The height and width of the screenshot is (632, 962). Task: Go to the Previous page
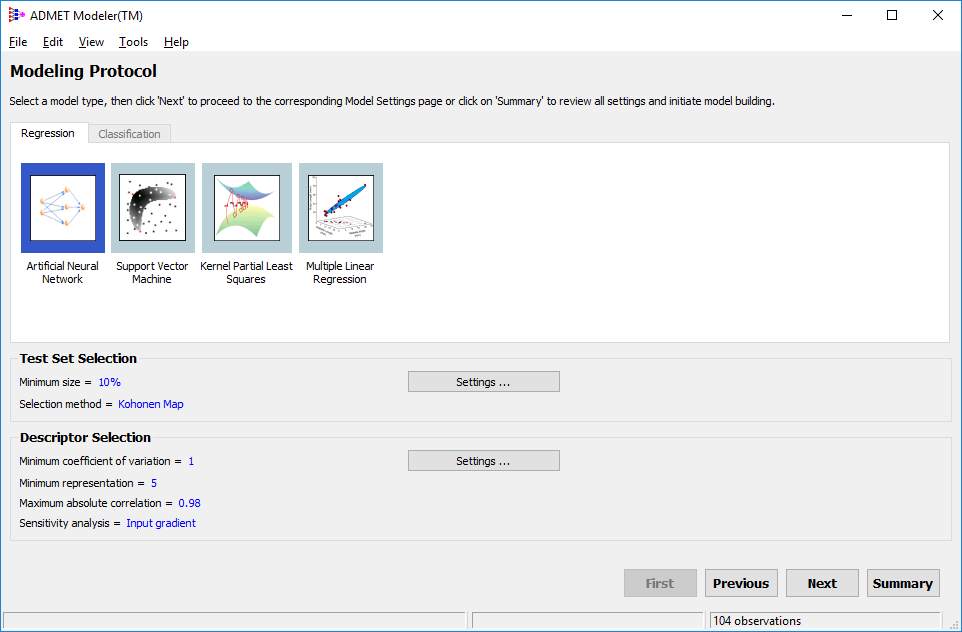point(741,583)
